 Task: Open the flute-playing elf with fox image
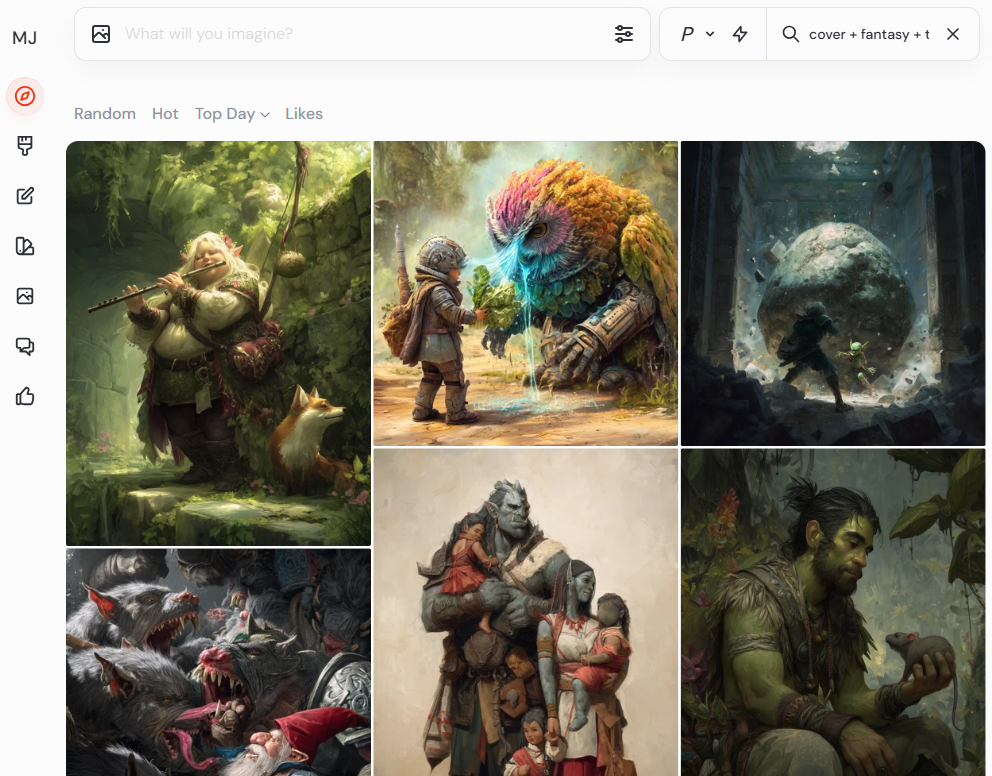pyautogui.click(x=218, y=343)
